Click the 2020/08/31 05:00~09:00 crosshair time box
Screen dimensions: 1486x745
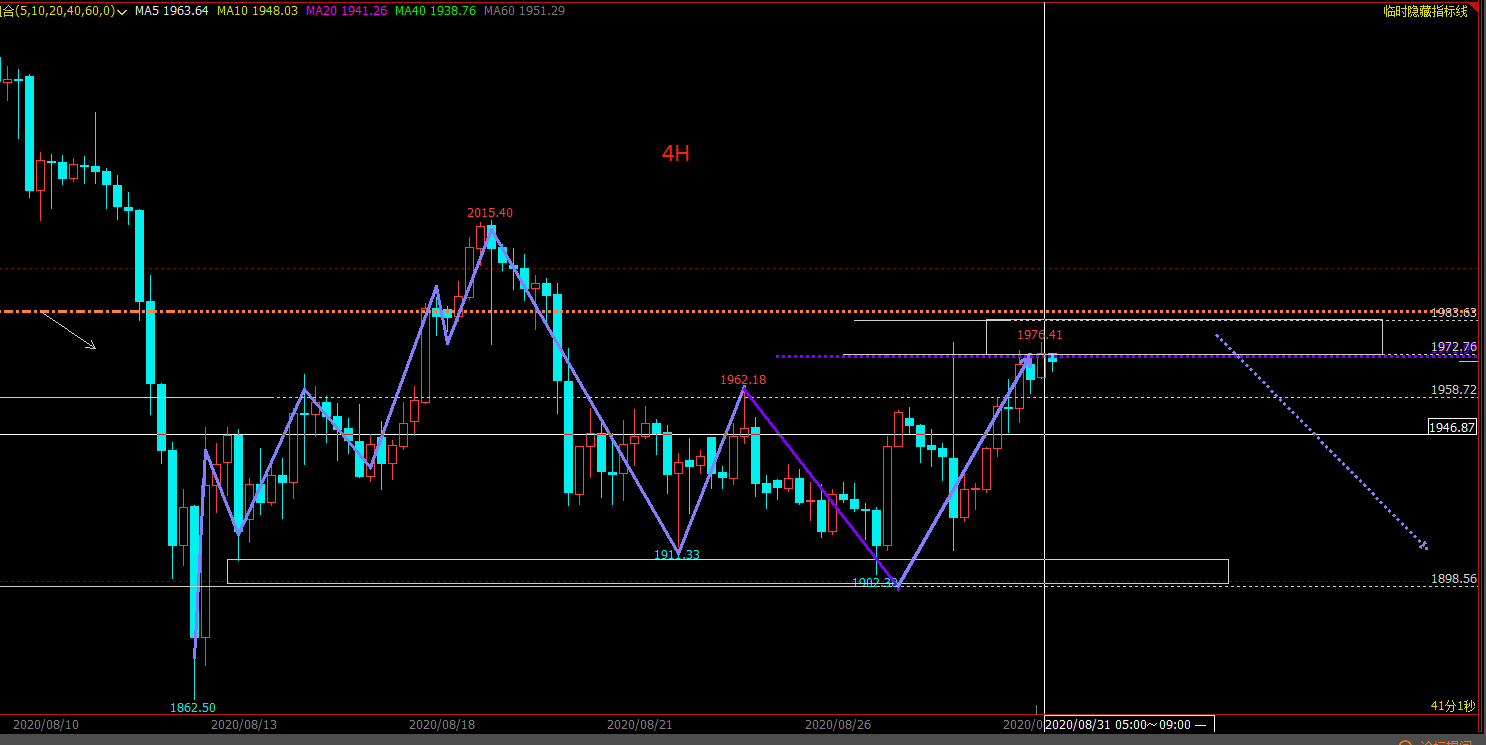point(1129,724)
